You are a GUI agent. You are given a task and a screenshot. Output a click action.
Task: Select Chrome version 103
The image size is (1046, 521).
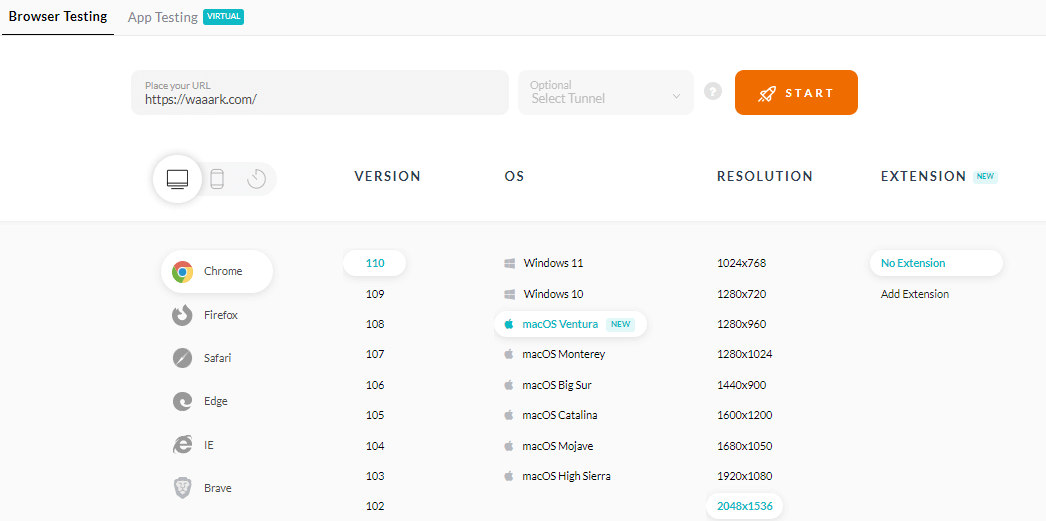click(375, 476)
